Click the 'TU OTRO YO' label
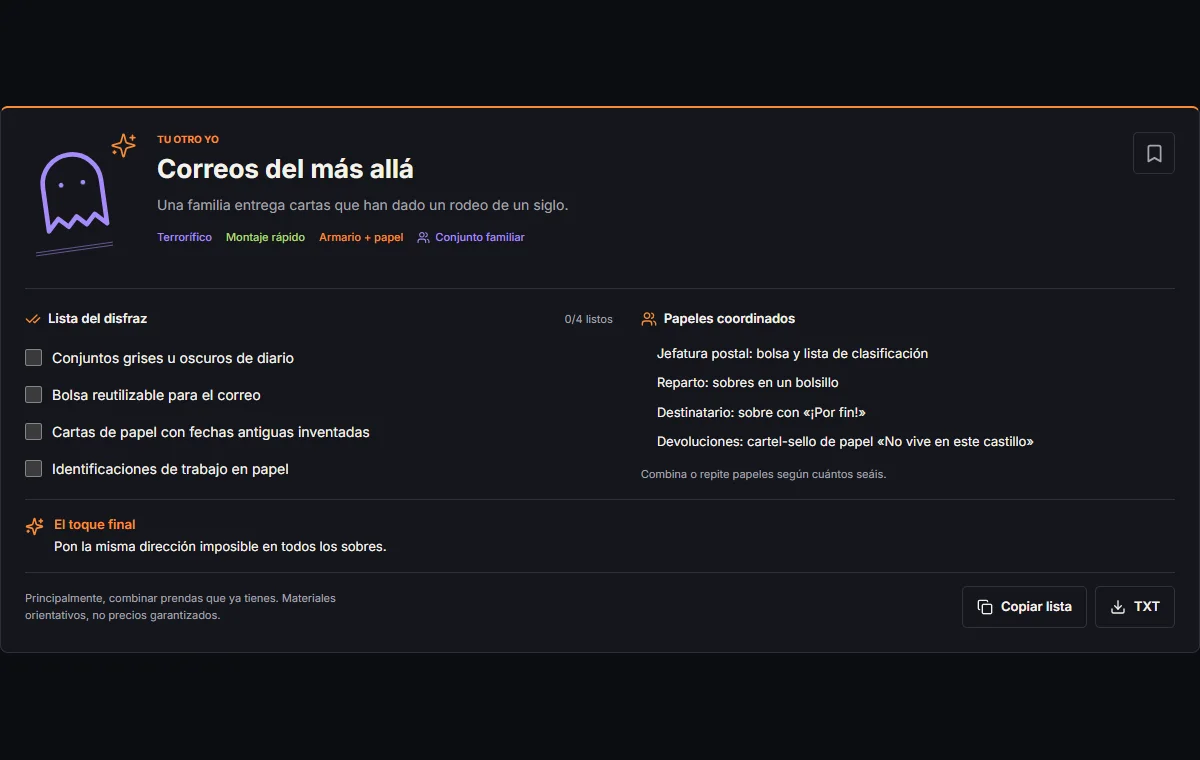This screenshot has height=760, width=1200. 188,140
